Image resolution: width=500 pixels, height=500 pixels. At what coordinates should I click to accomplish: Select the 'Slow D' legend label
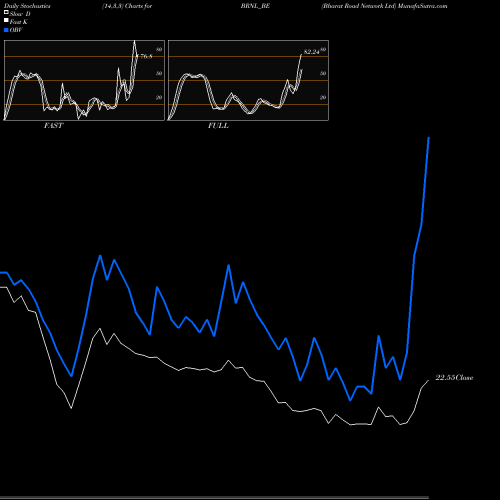click(20, 14)
